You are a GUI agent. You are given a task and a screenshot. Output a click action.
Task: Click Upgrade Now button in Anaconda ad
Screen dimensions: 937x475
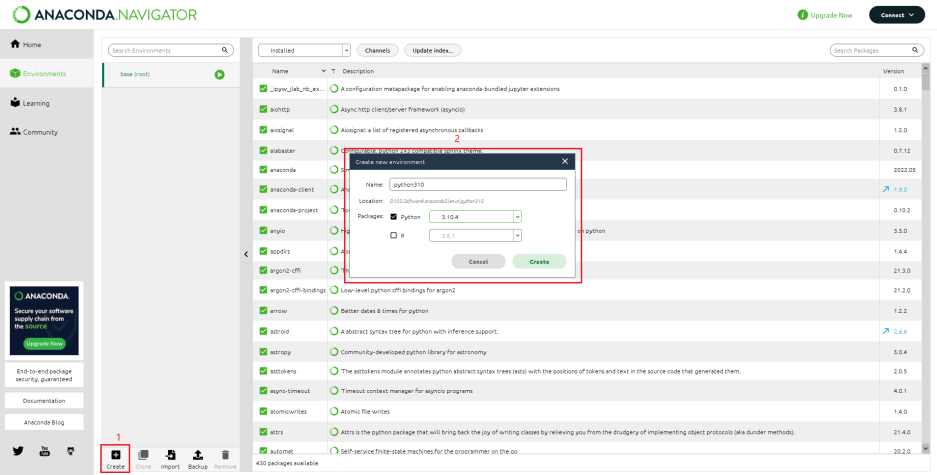pos(44,344)
